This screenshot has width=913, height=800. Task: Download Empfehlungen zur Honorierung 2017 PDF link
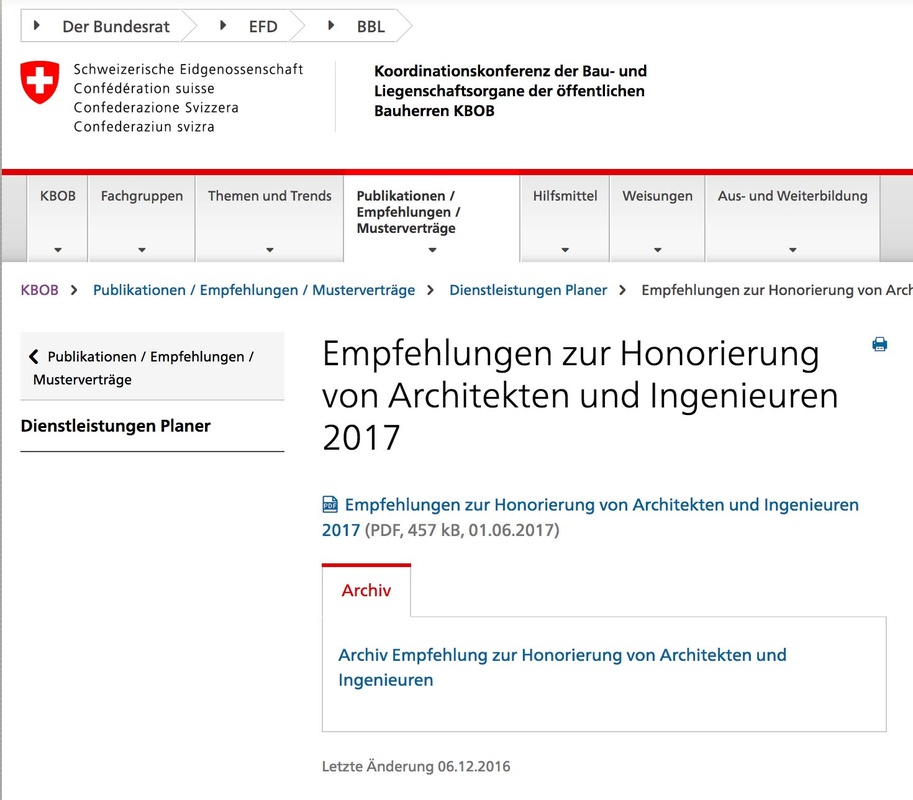tap(590, 517)
